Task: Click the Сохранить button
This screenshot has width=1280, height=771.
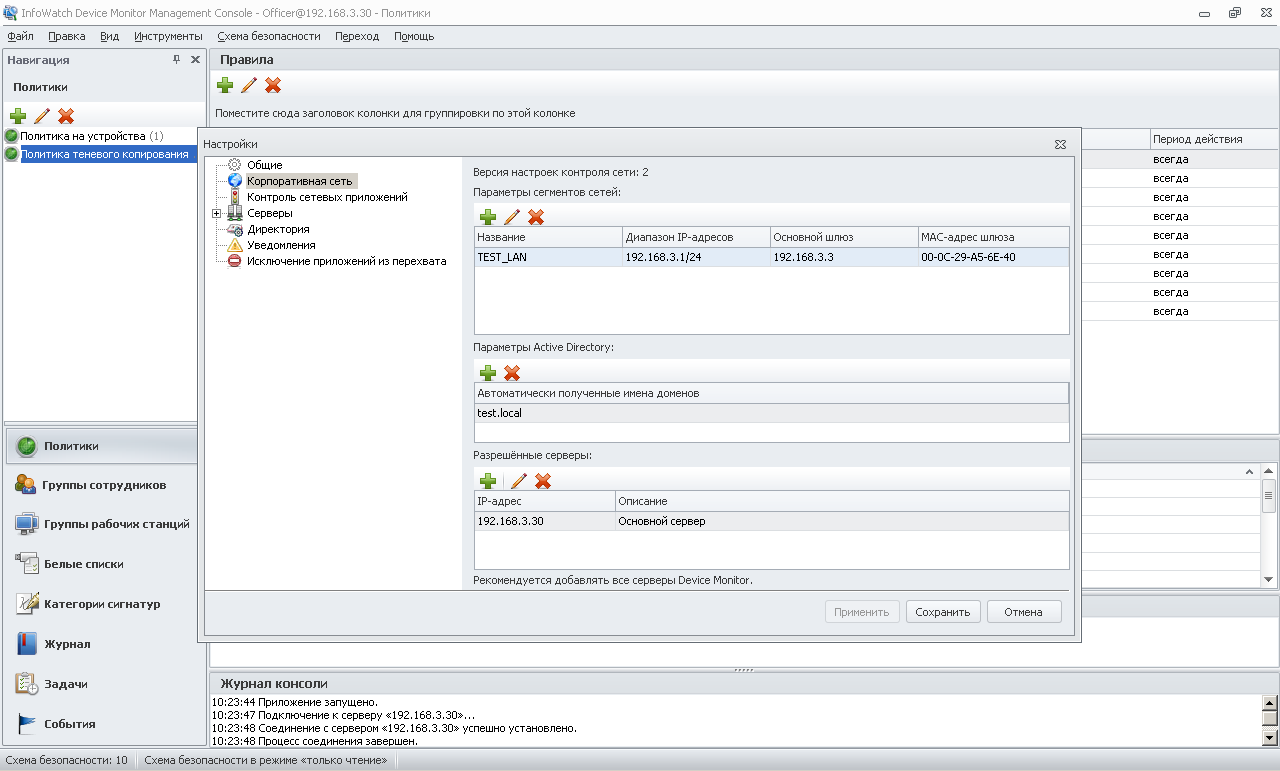Action: [942, 612]
